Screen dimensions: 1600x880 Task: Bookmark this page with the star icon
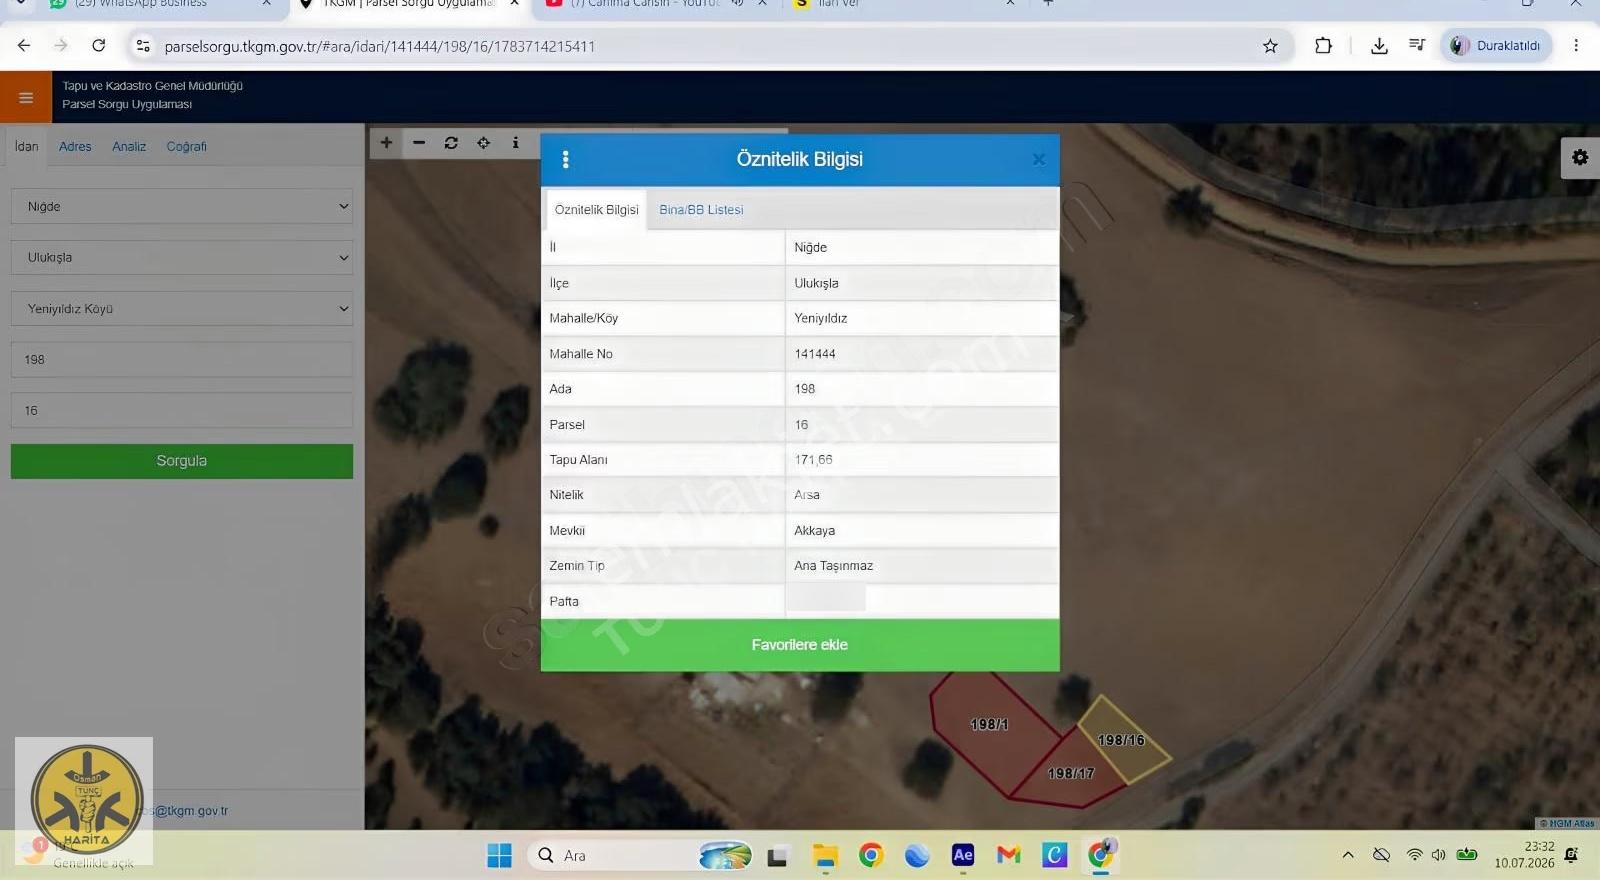[1270, 46]
